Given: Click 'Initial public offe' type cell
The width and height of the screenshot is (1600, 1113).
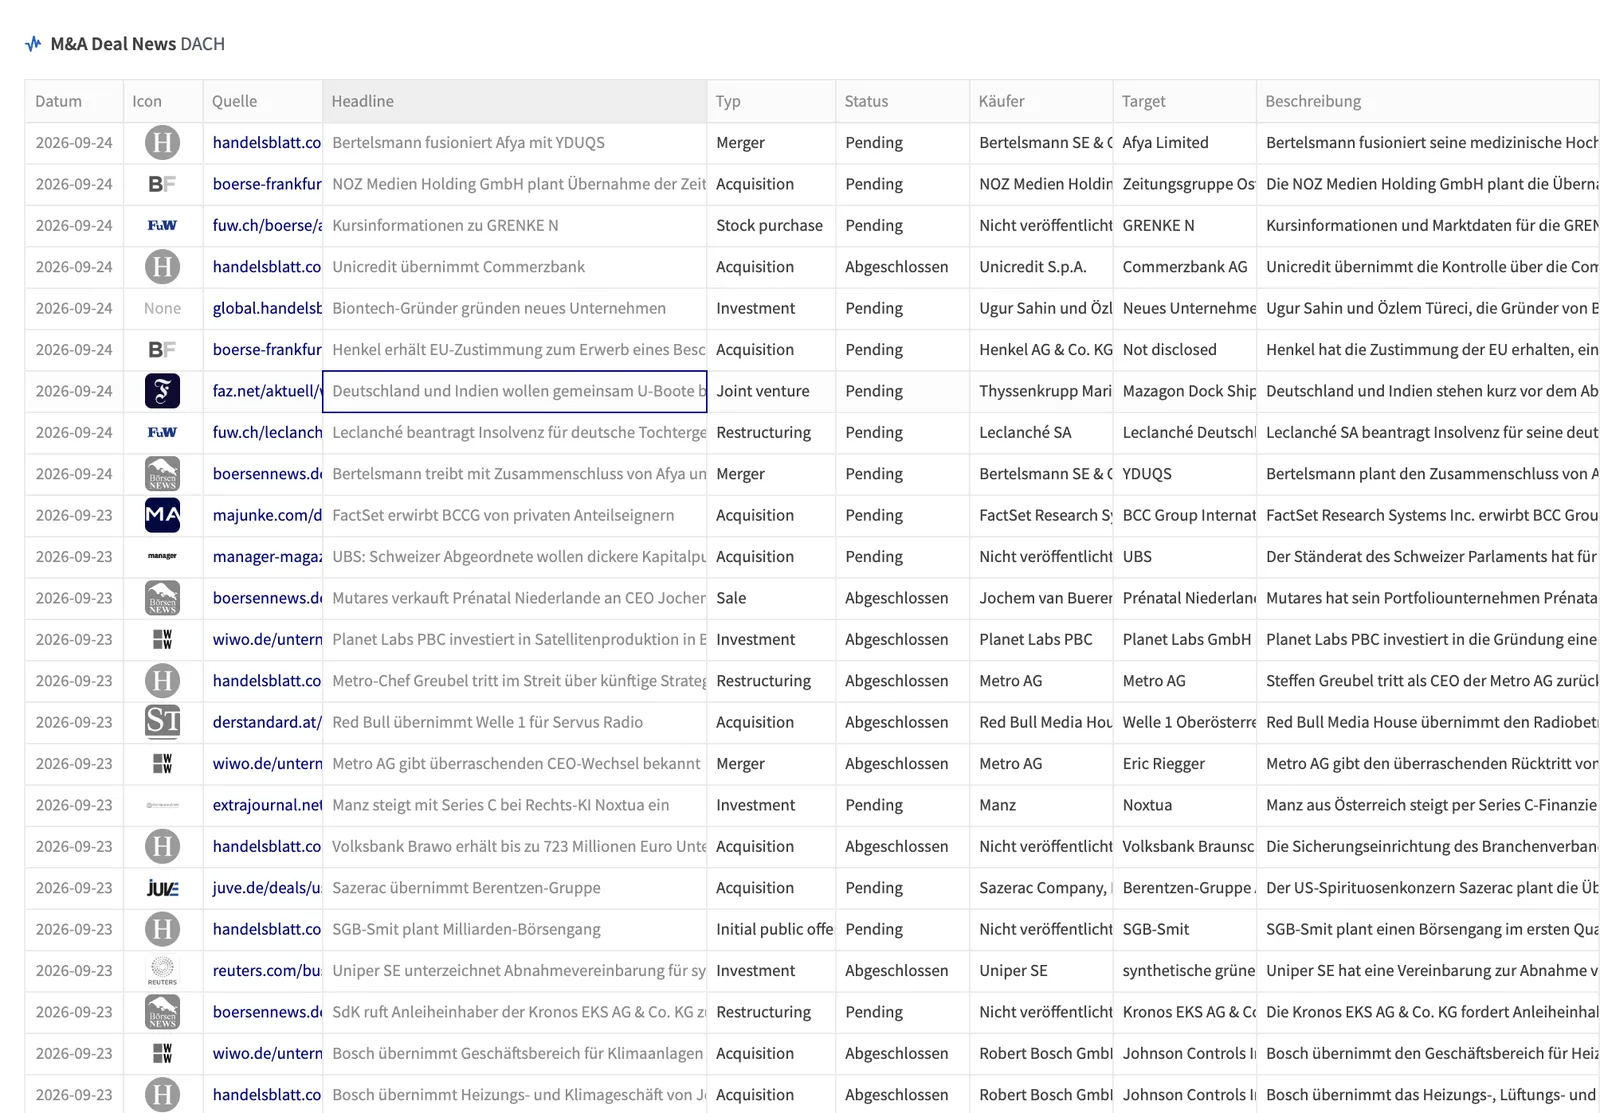Looking at the screenshot, I should click(770, 929).
